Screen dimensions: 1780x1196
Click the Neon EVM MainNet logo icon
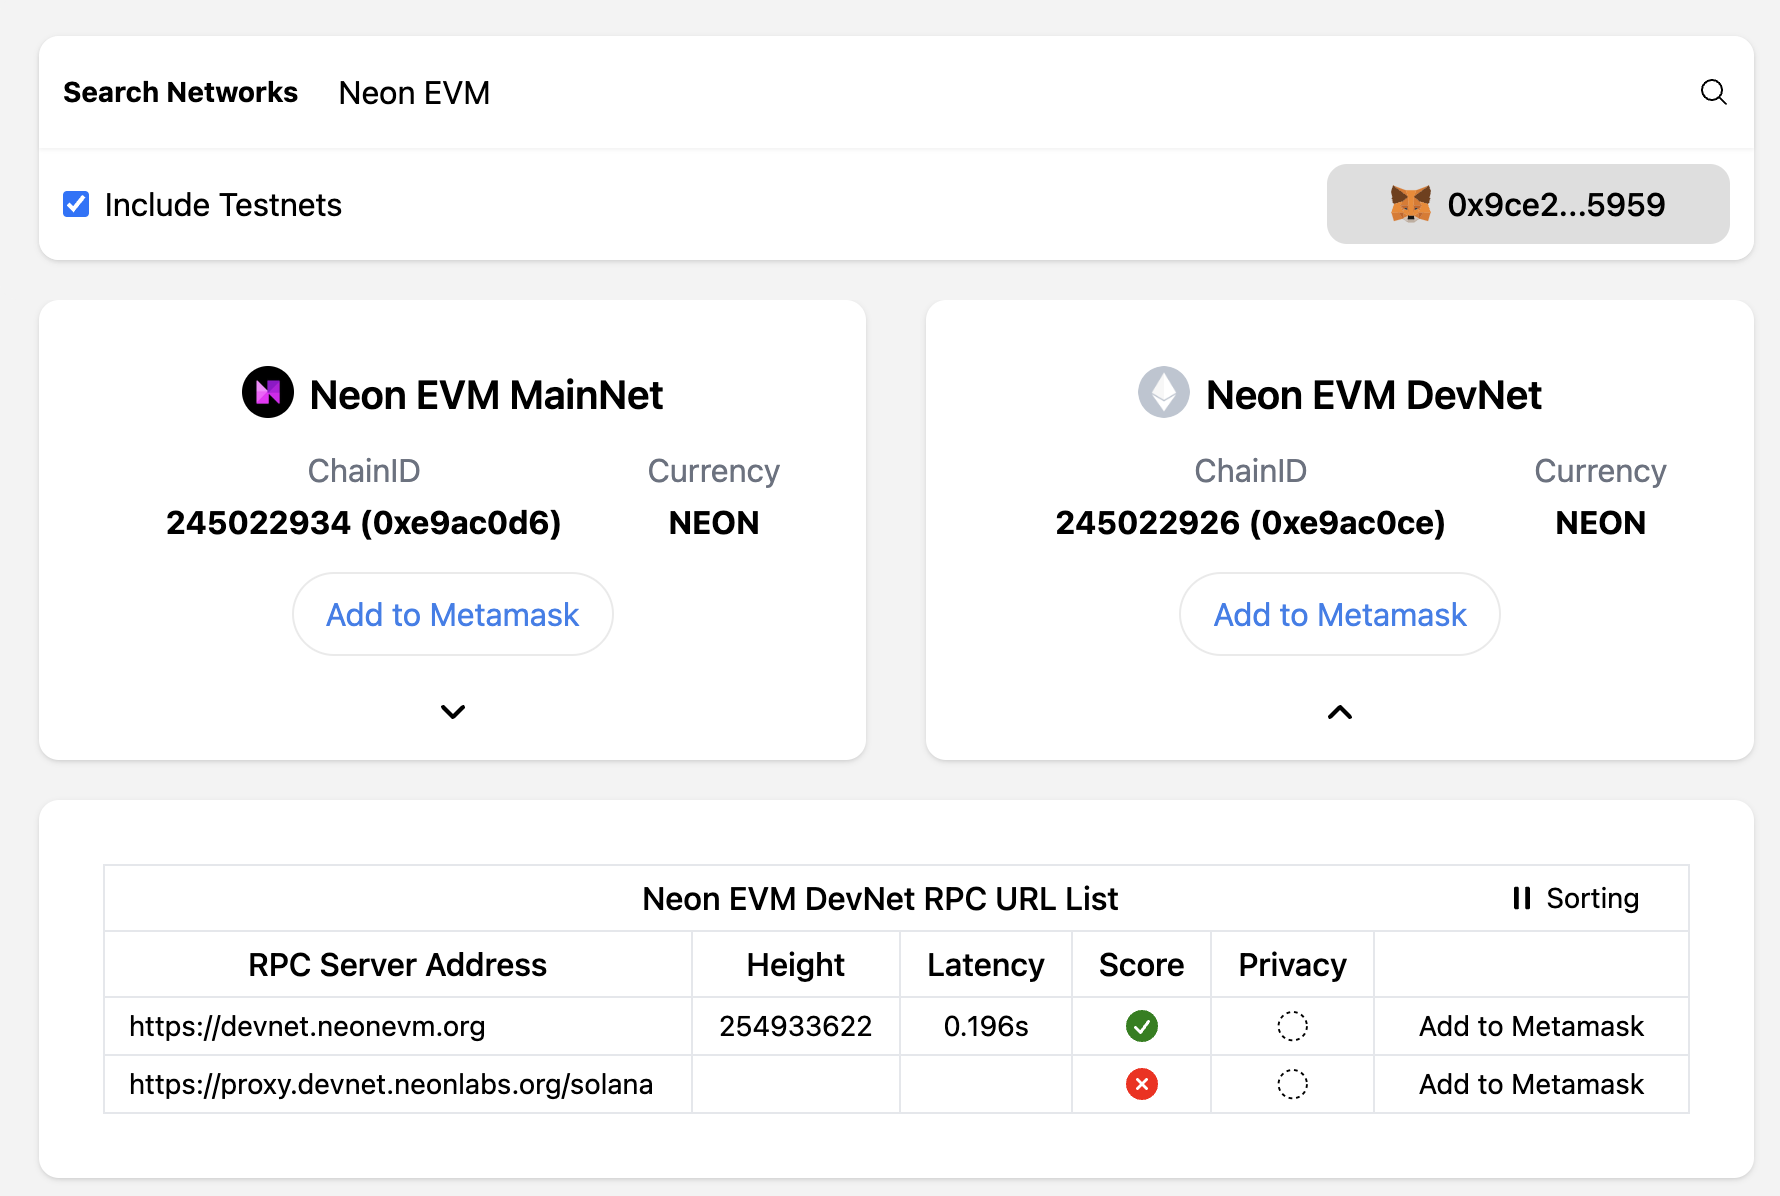[268, 392]
